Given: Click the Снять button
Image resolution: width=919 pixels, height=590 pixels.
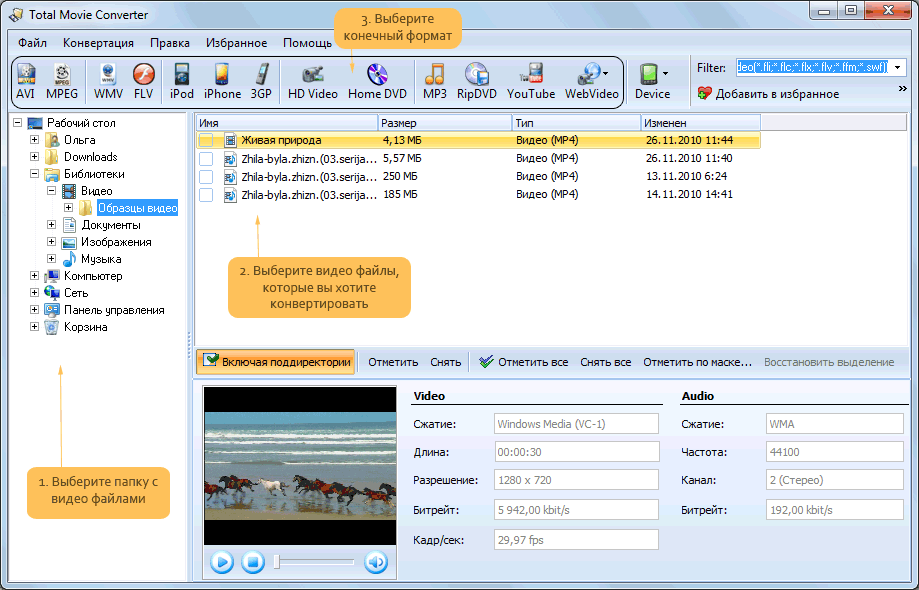Looking at the screenshot, I should point(445,362).
